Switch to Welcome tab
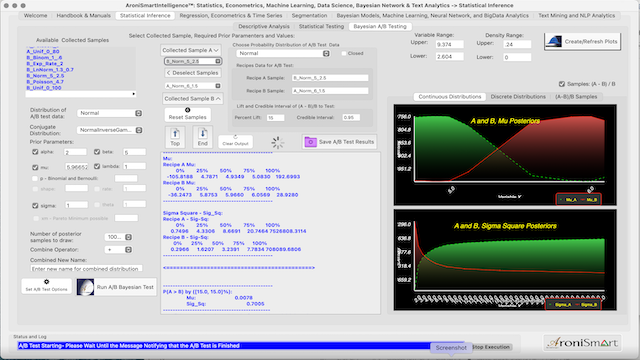 [x=36, y=16]
